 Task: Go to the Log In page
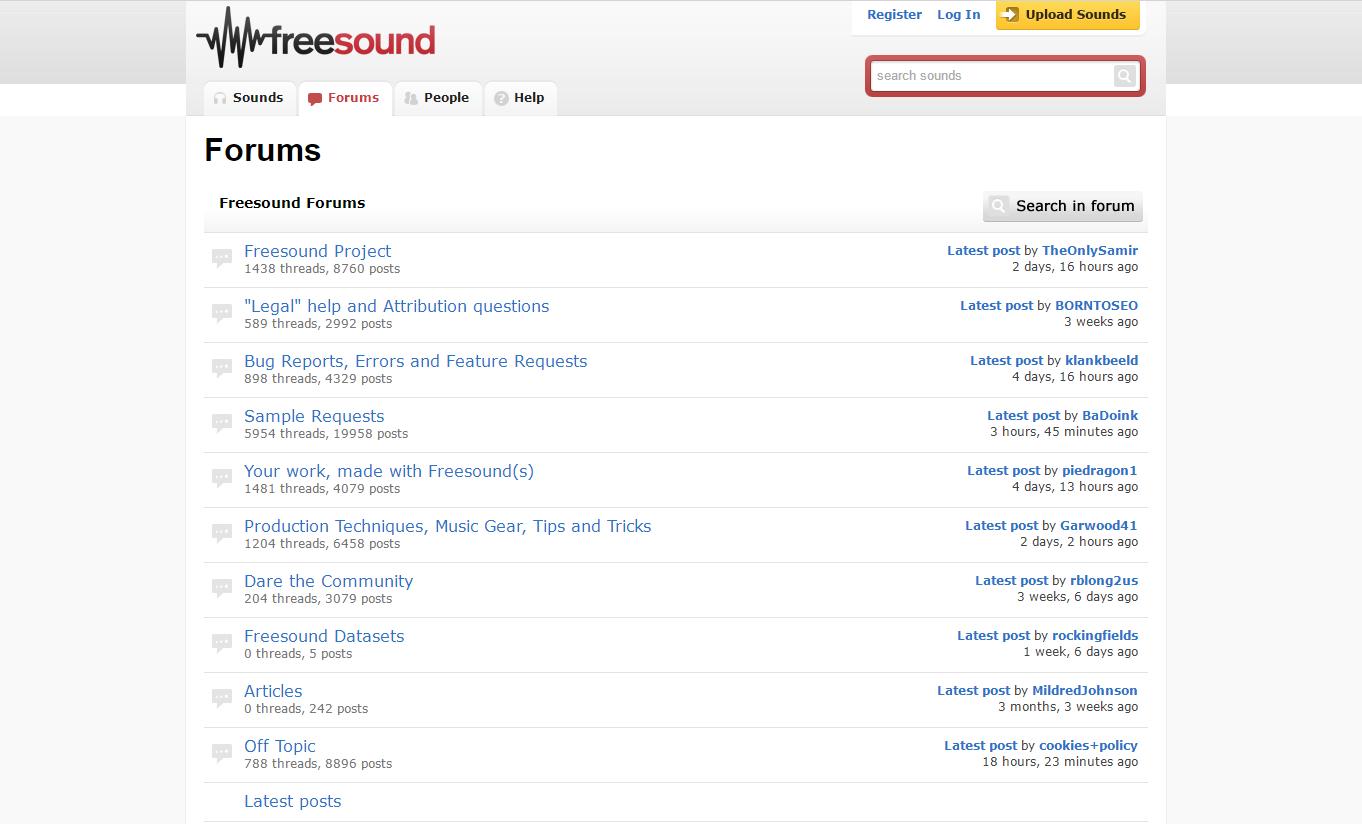tap(958, 15)
